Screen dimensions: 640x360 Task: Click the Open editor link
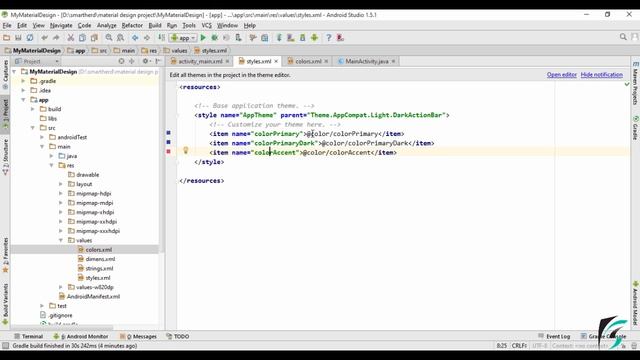coord(562,75)
